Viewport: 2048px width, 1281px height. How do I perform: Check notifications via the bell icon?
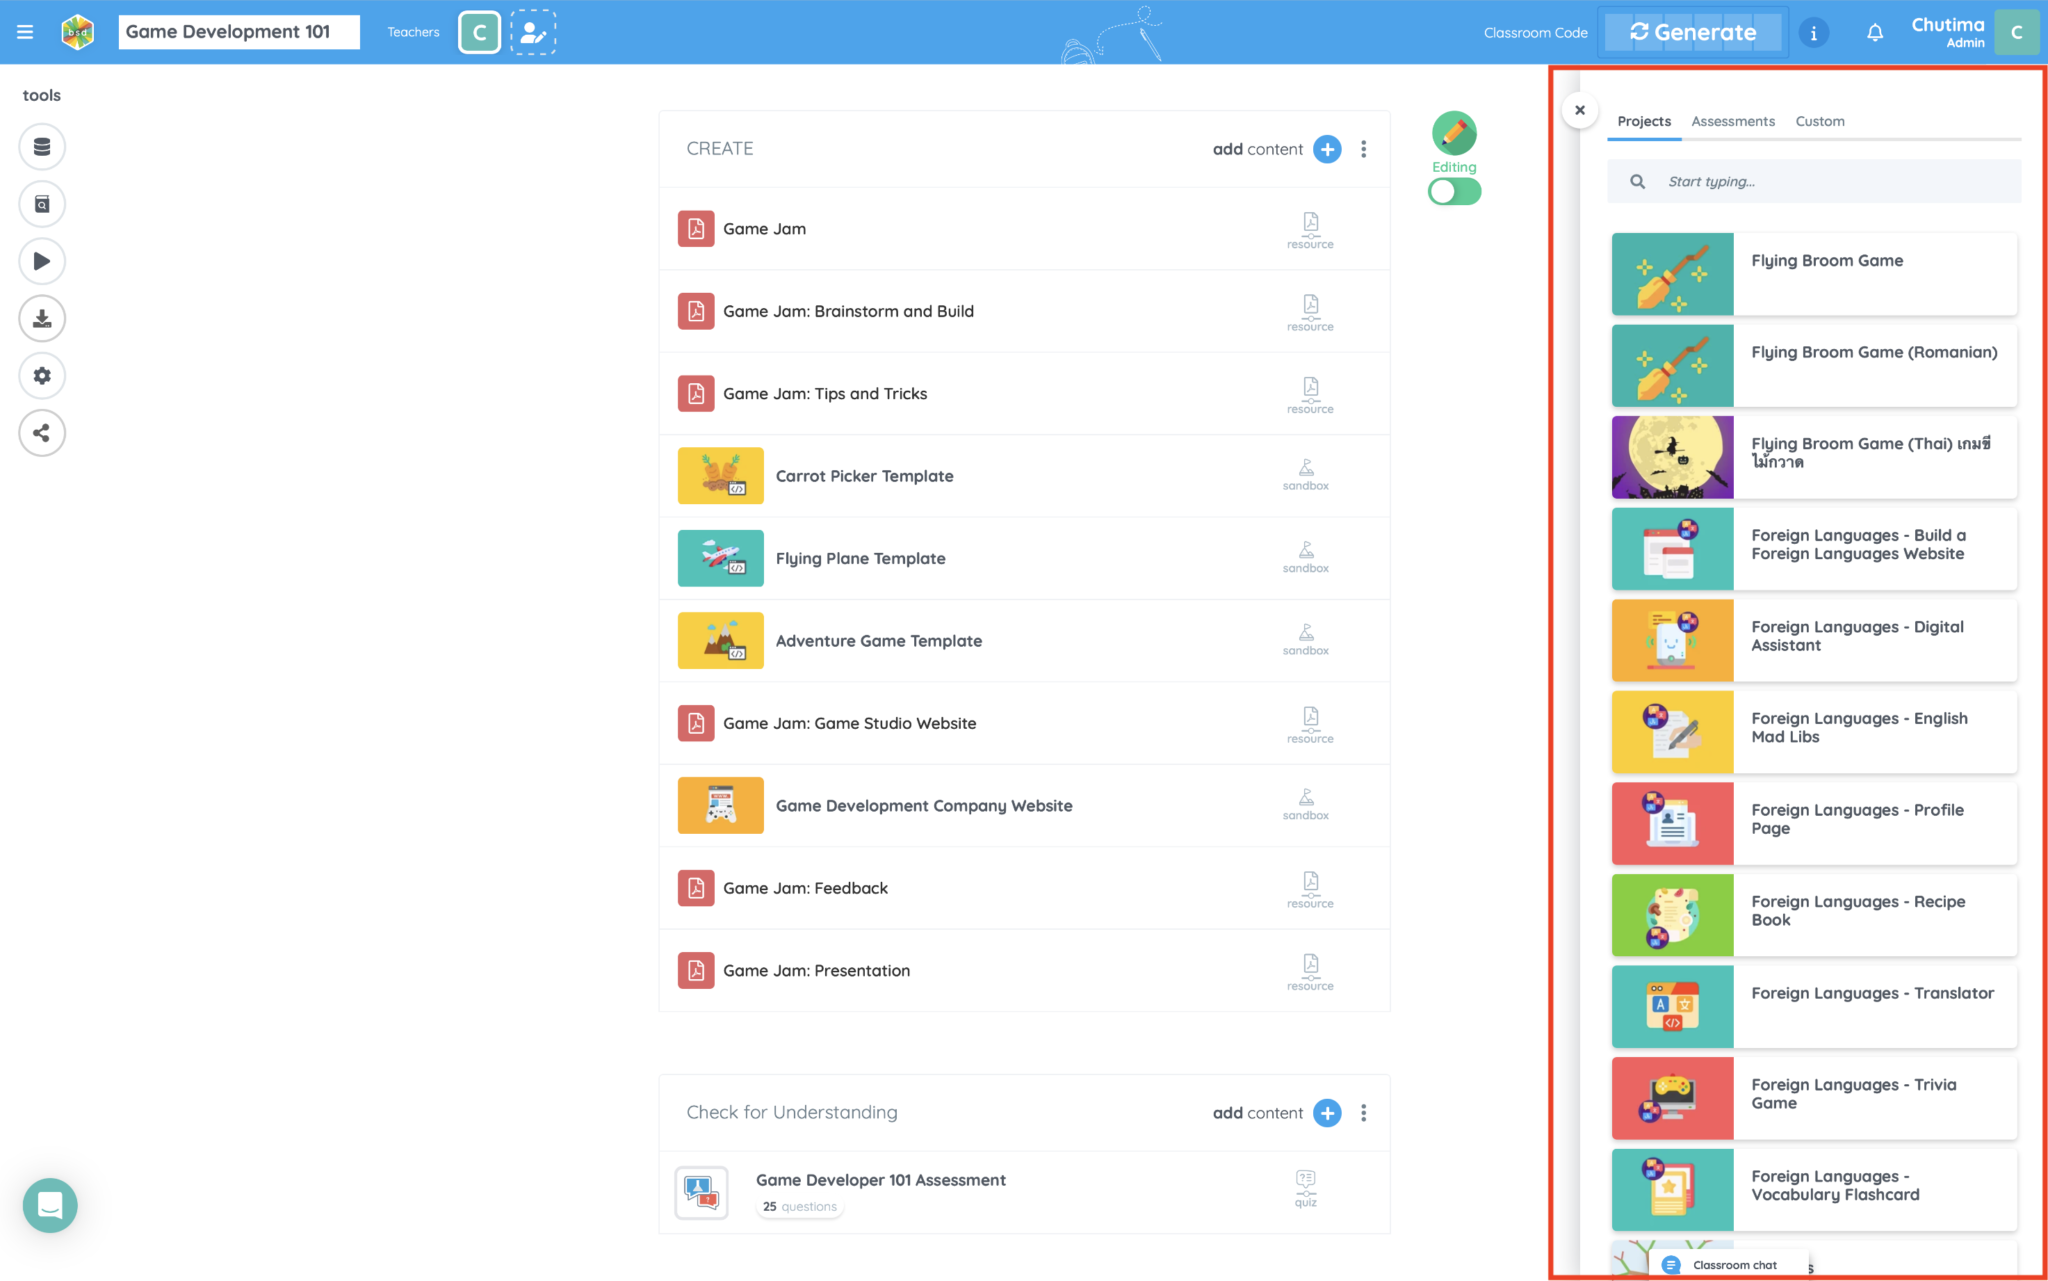click(x=1875, y=31)
